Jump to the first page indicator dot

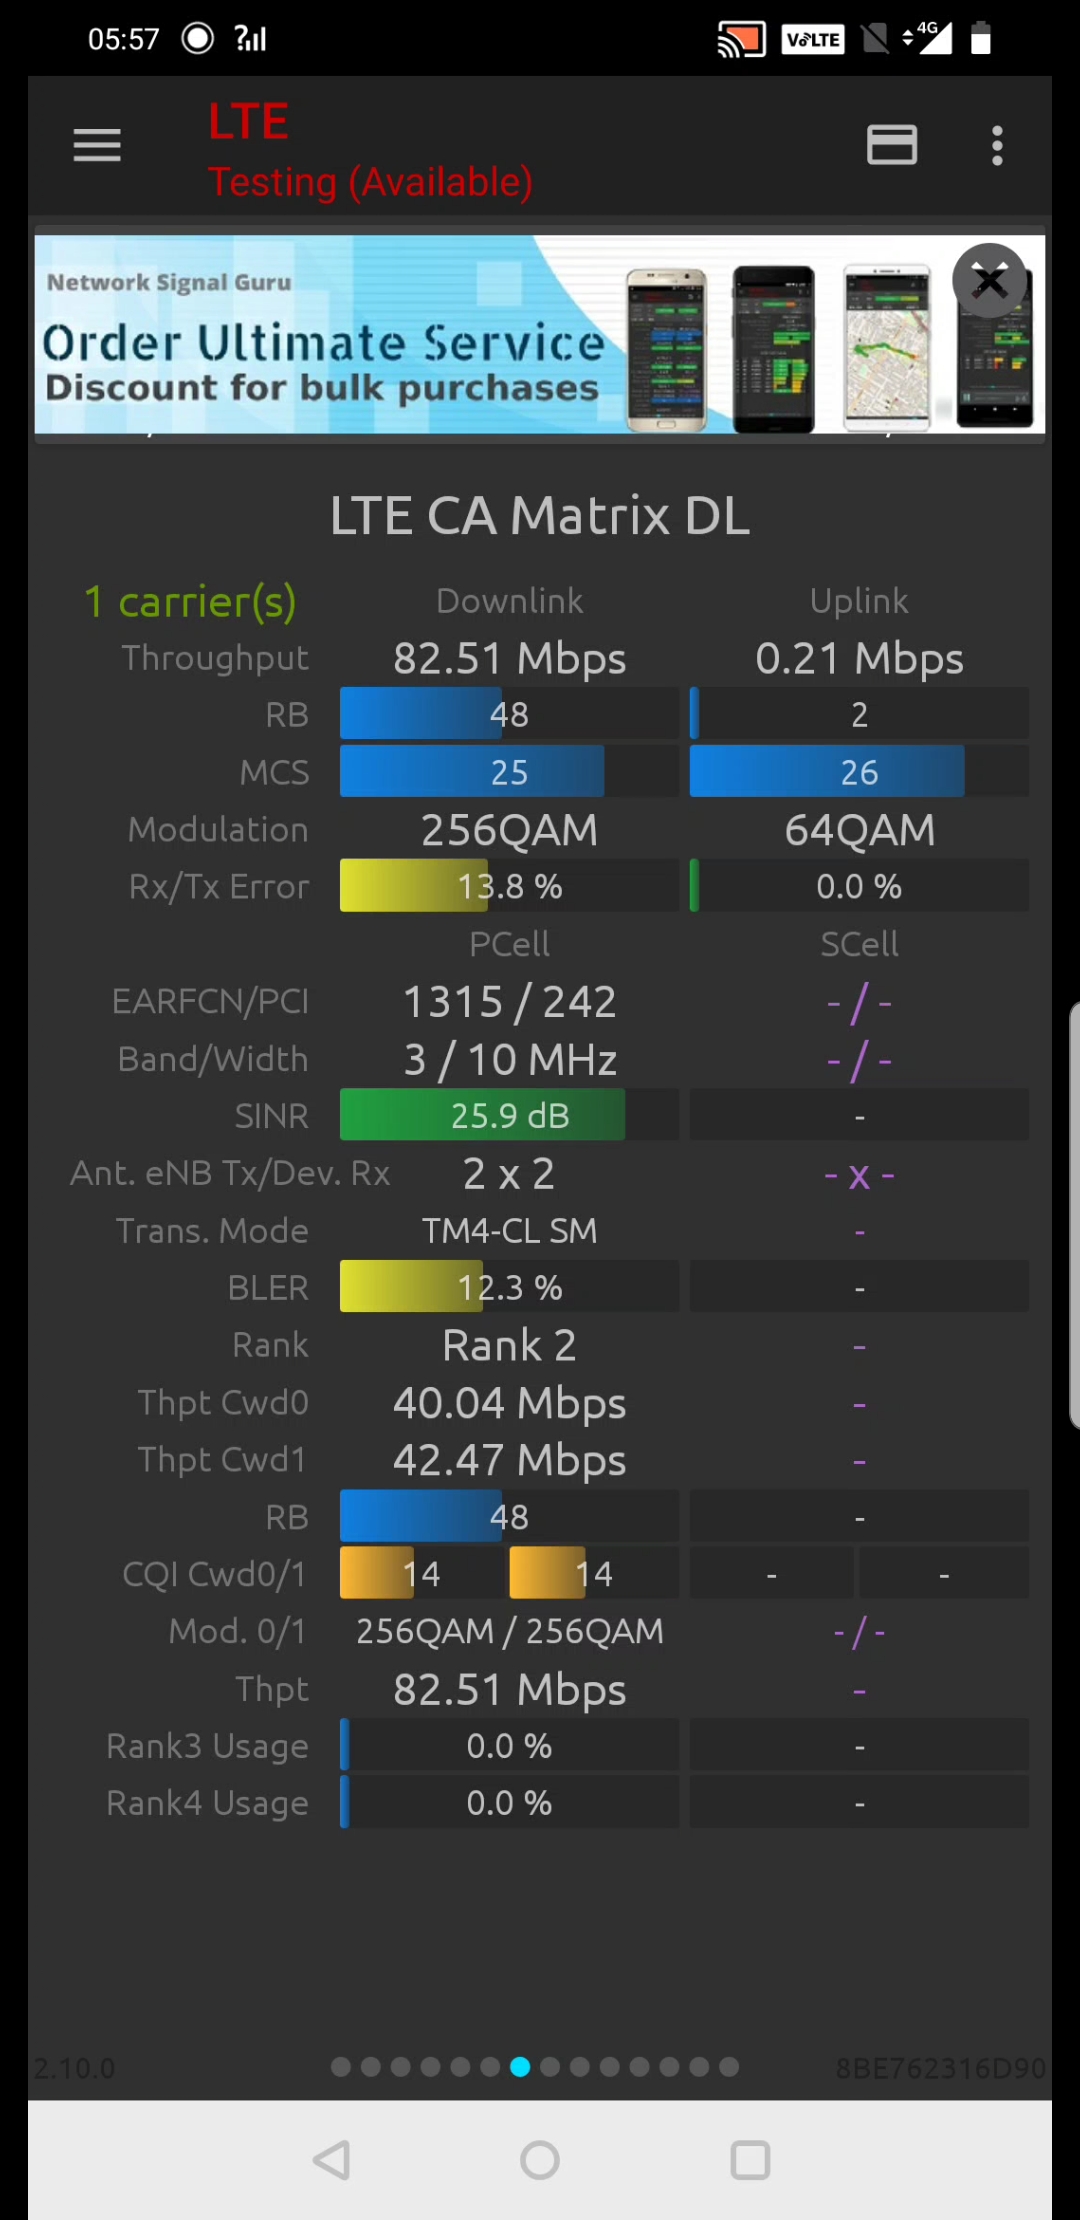click(x=341, y=2067)
